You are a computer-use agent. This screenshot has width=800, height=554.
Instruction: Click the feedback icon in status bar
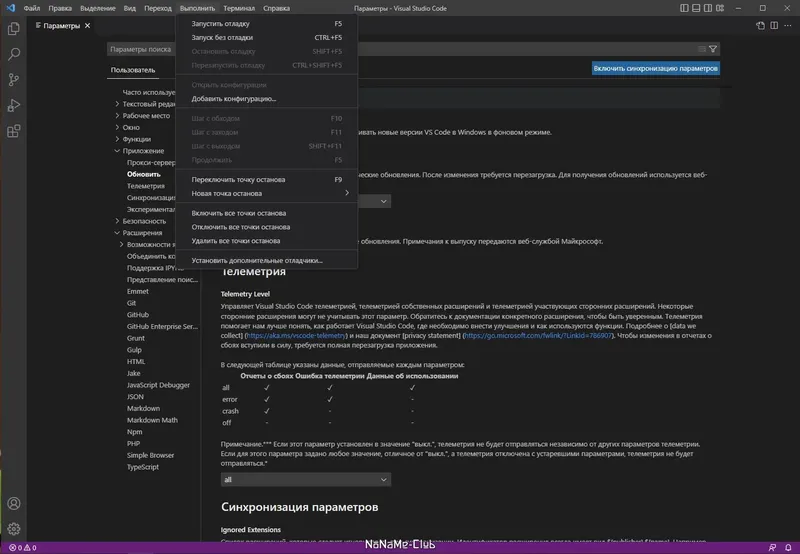(772, 547)
